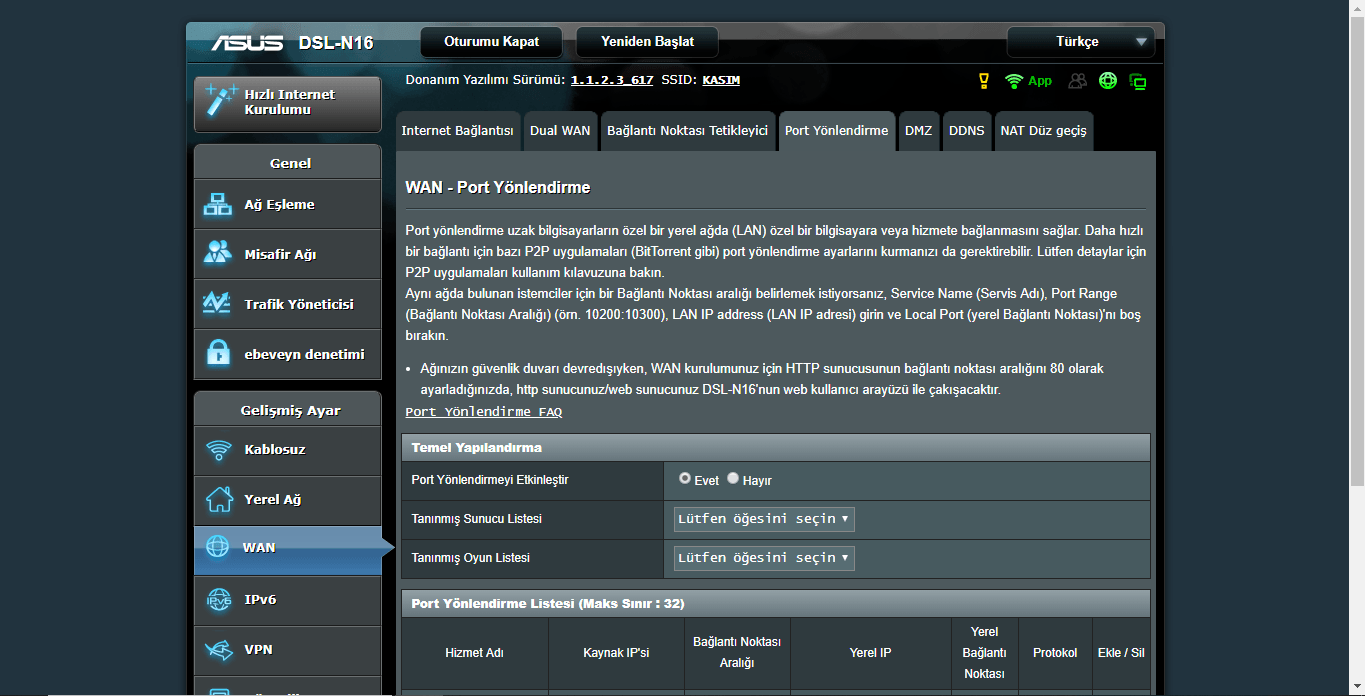The width and height of the screenshot is (1365, 696).
Task: Click the green Wi-Fi App icon
Action: (x=1028, y=81)
